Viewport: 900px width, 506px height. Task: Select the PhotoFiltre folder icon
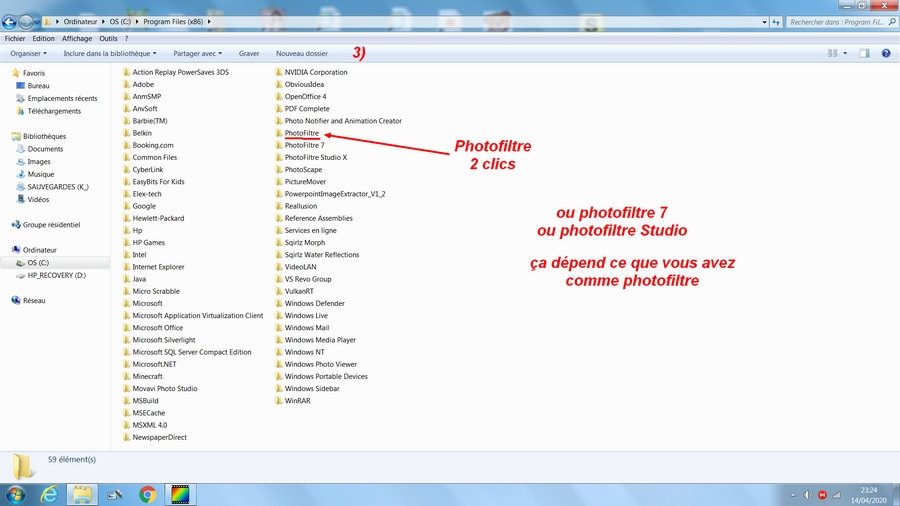point(279,133)
